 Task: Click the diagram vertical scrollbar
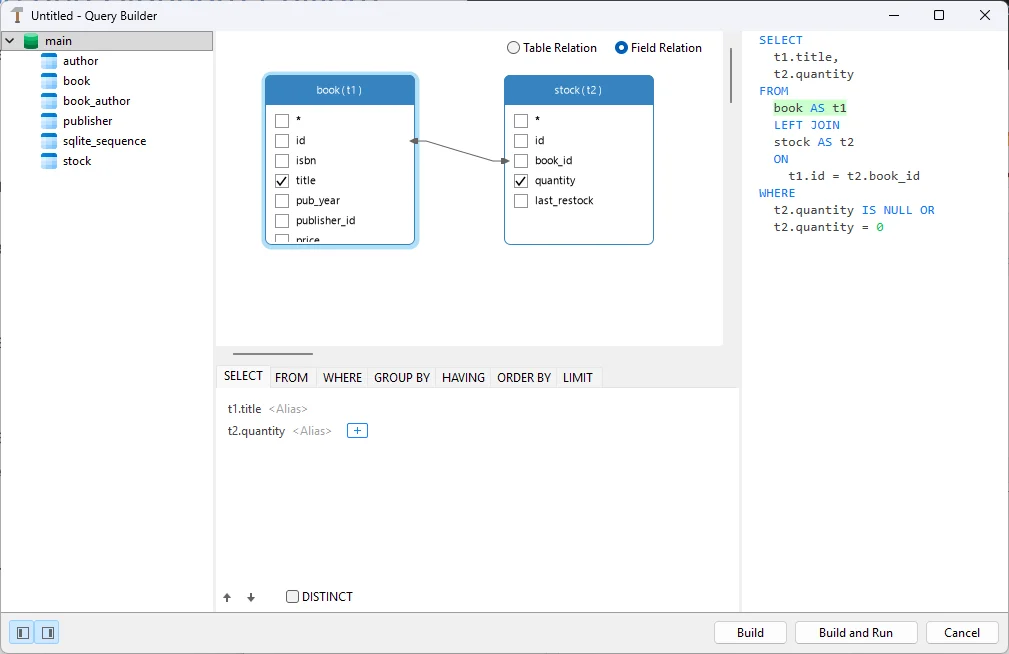(x=730, y=75)
